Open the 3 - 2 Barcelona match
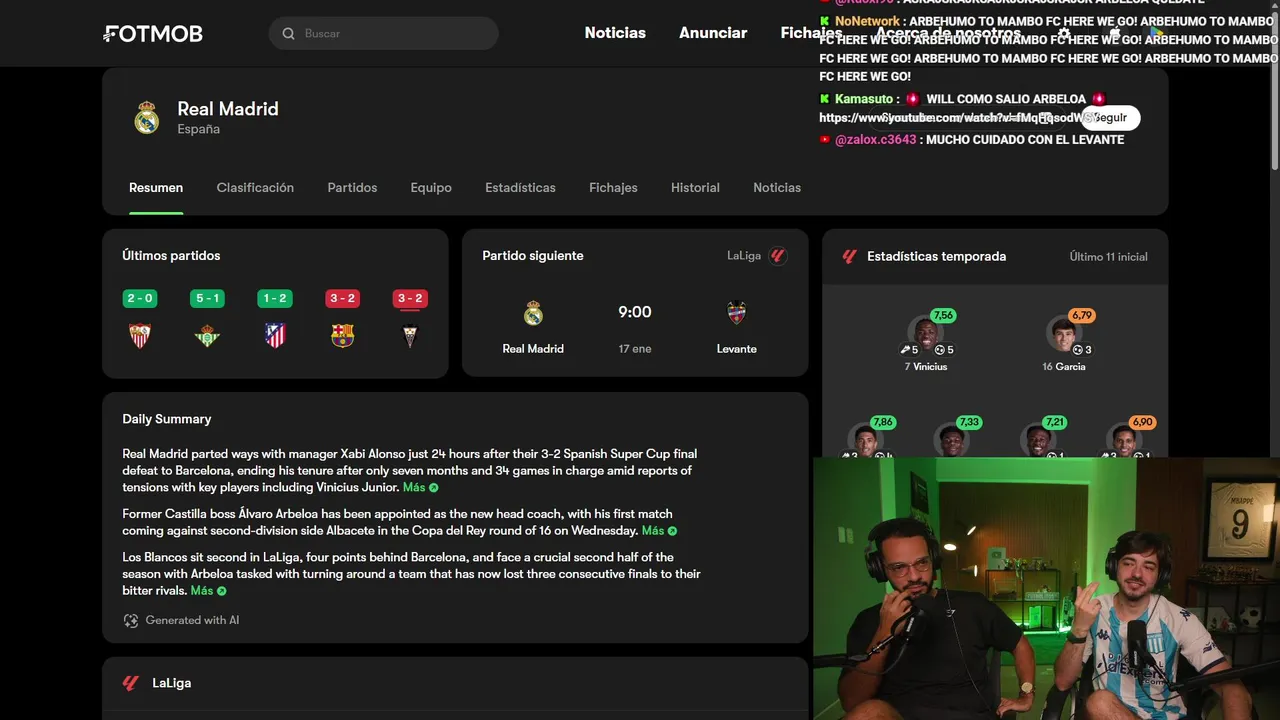The width and height of the screenshot is (1280, 720). click(342, 319)
